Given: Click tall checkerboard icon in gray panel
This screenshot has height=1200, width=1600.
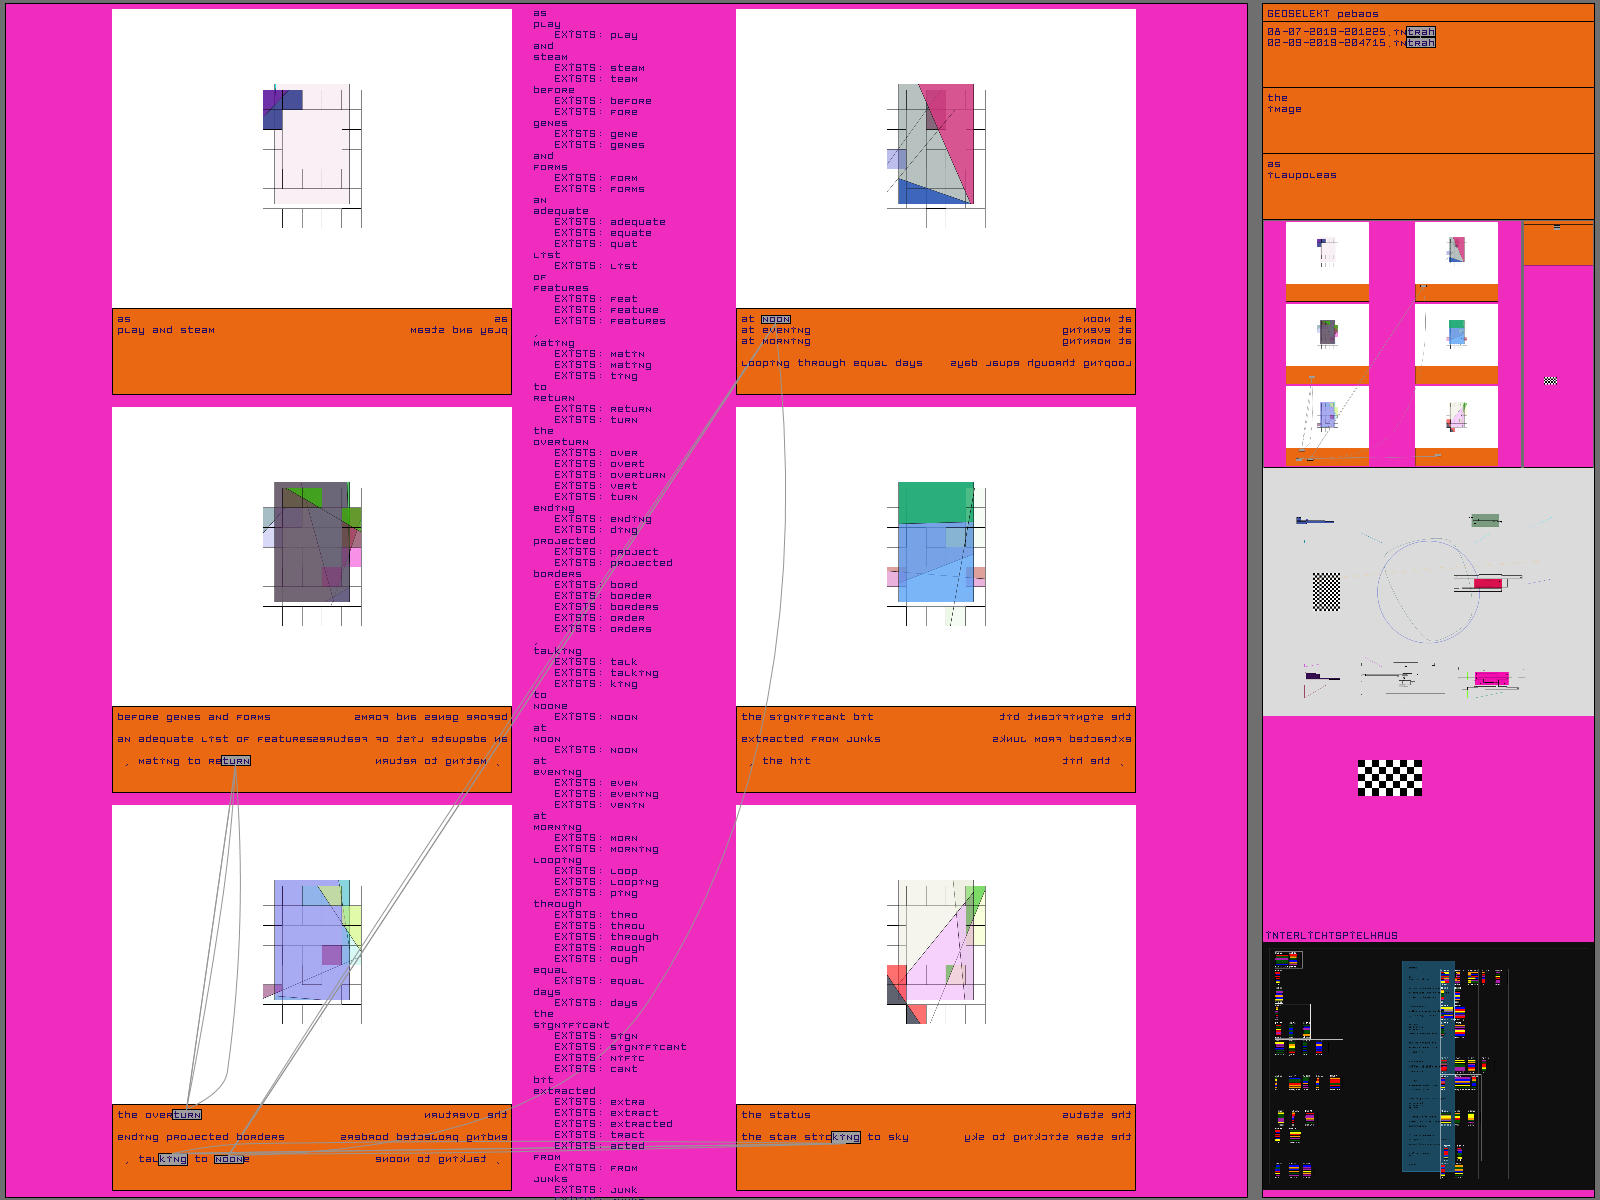Looking at the screenshot, I should coord(1326,592).
